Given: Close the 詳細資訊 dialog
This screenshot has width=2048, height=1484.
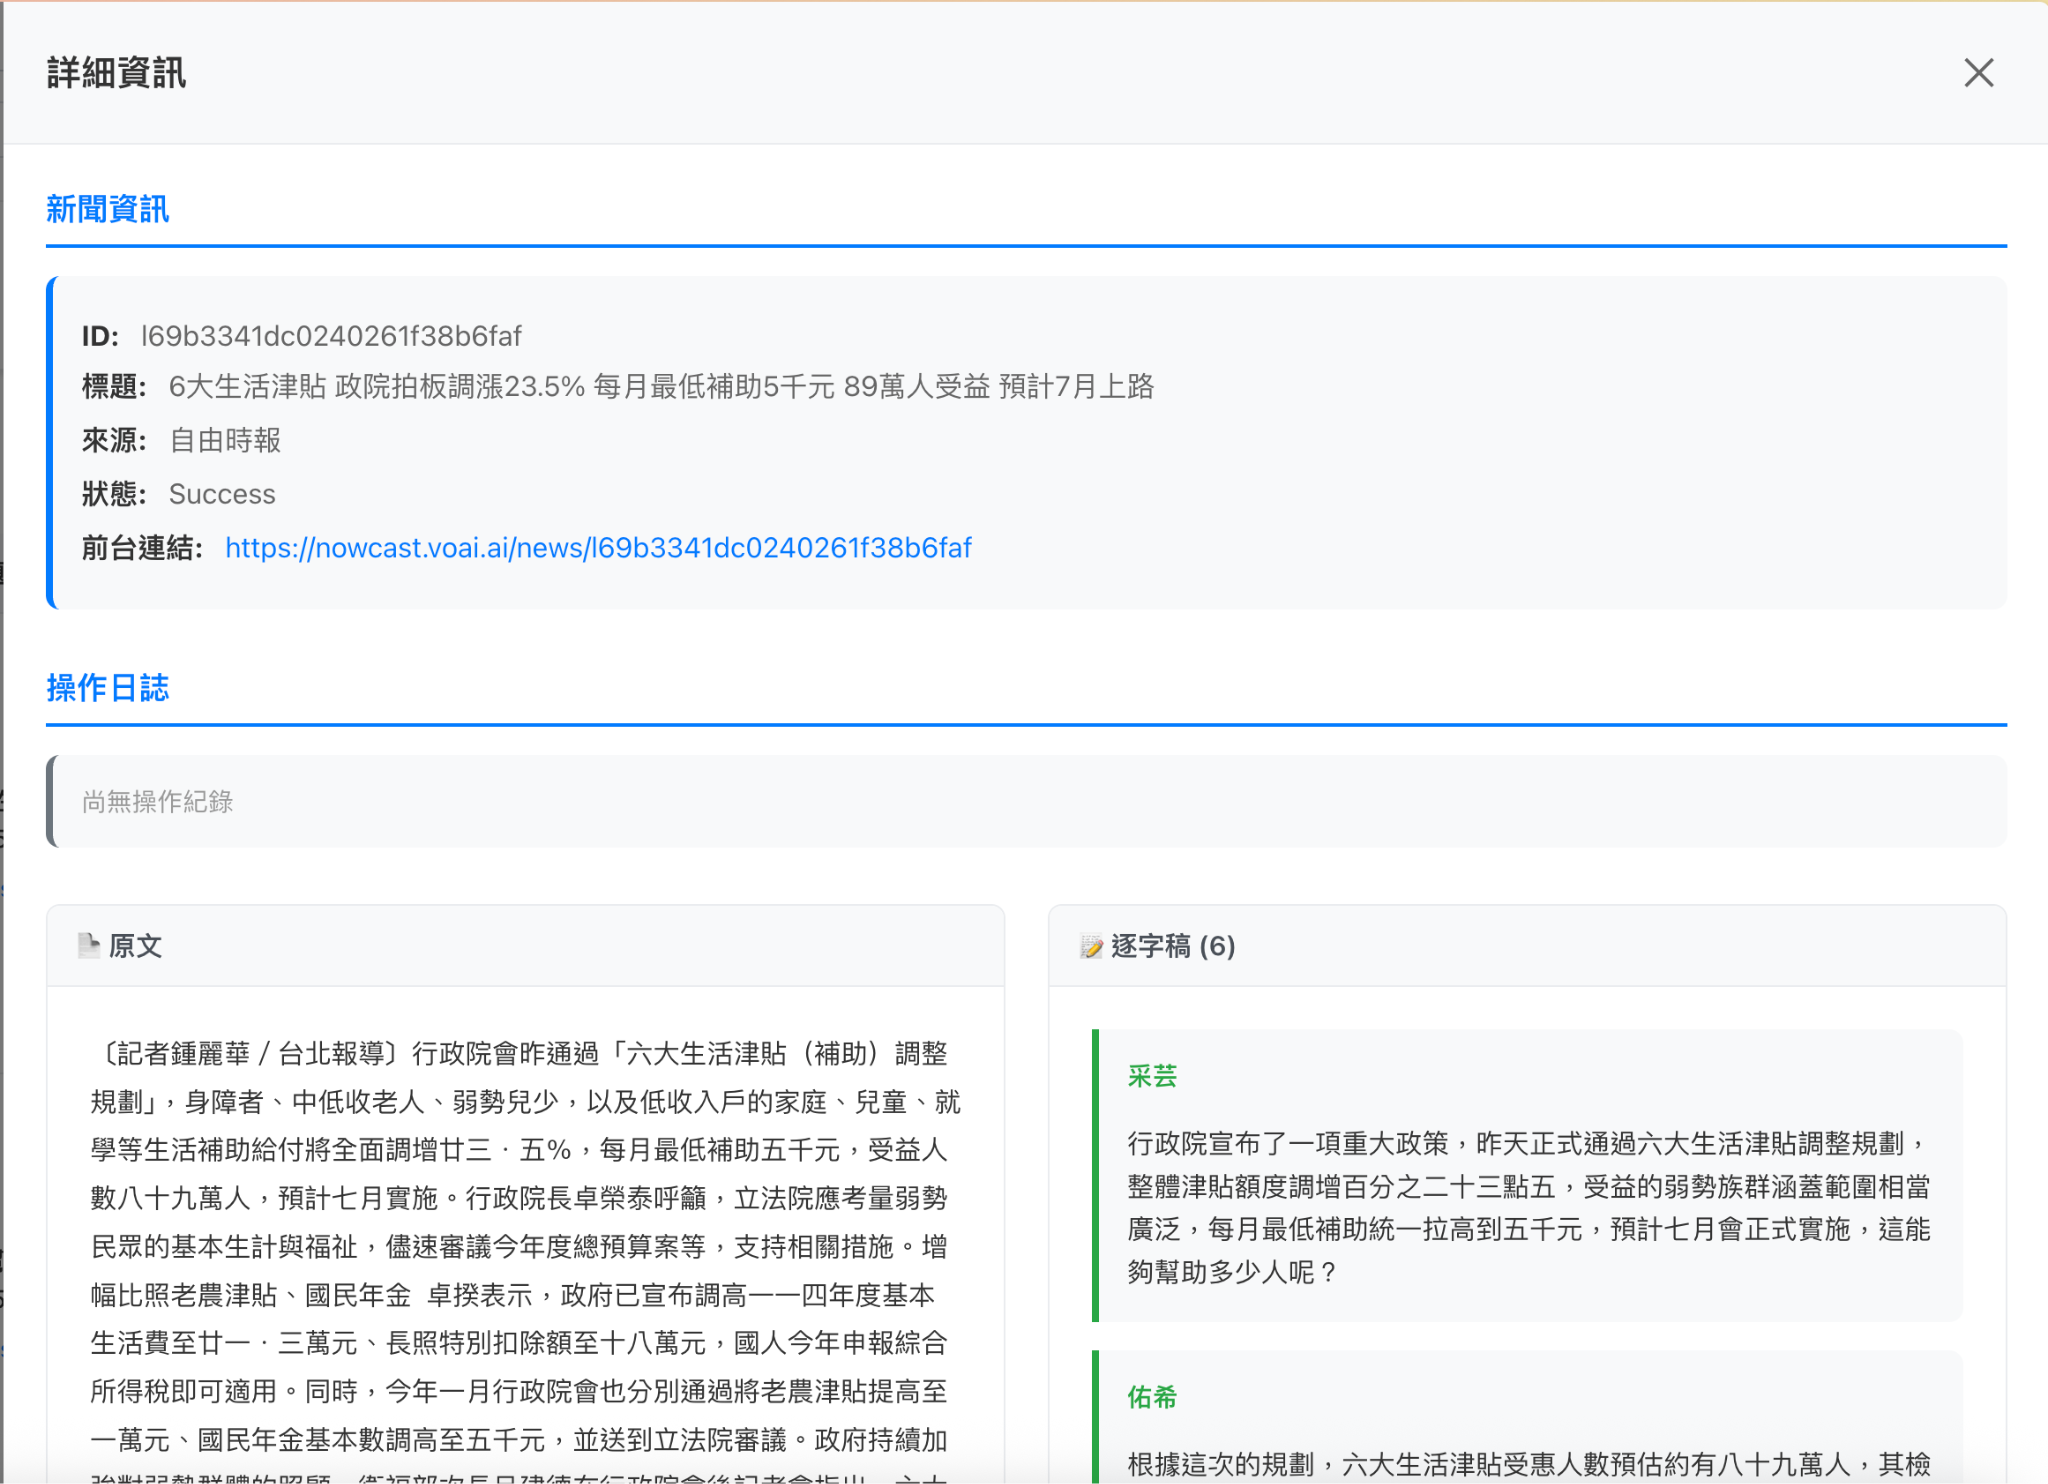Looking at the screenshot, I should 1978,73.
